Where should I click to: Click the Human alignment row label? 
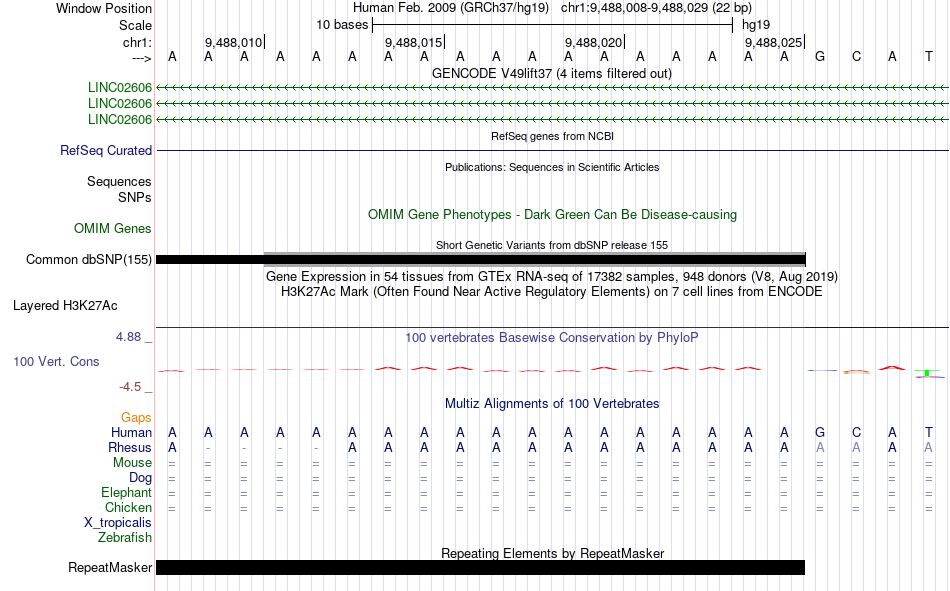131,433
